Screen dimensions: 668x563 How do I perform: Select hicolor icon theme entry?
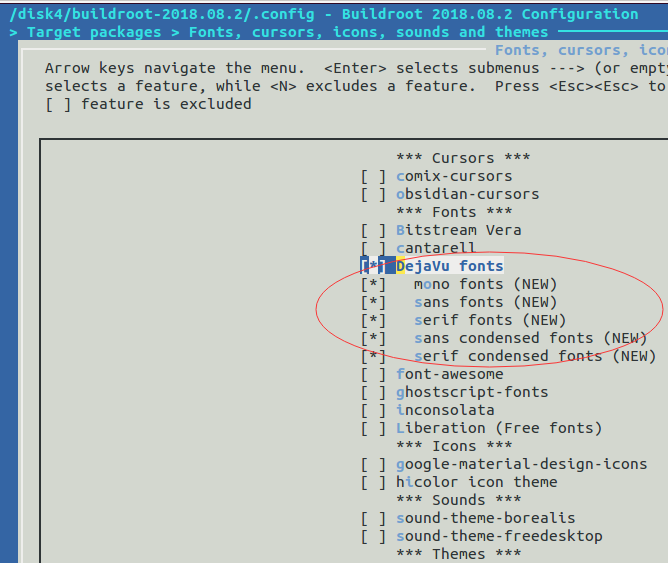[x=477, y=482]
